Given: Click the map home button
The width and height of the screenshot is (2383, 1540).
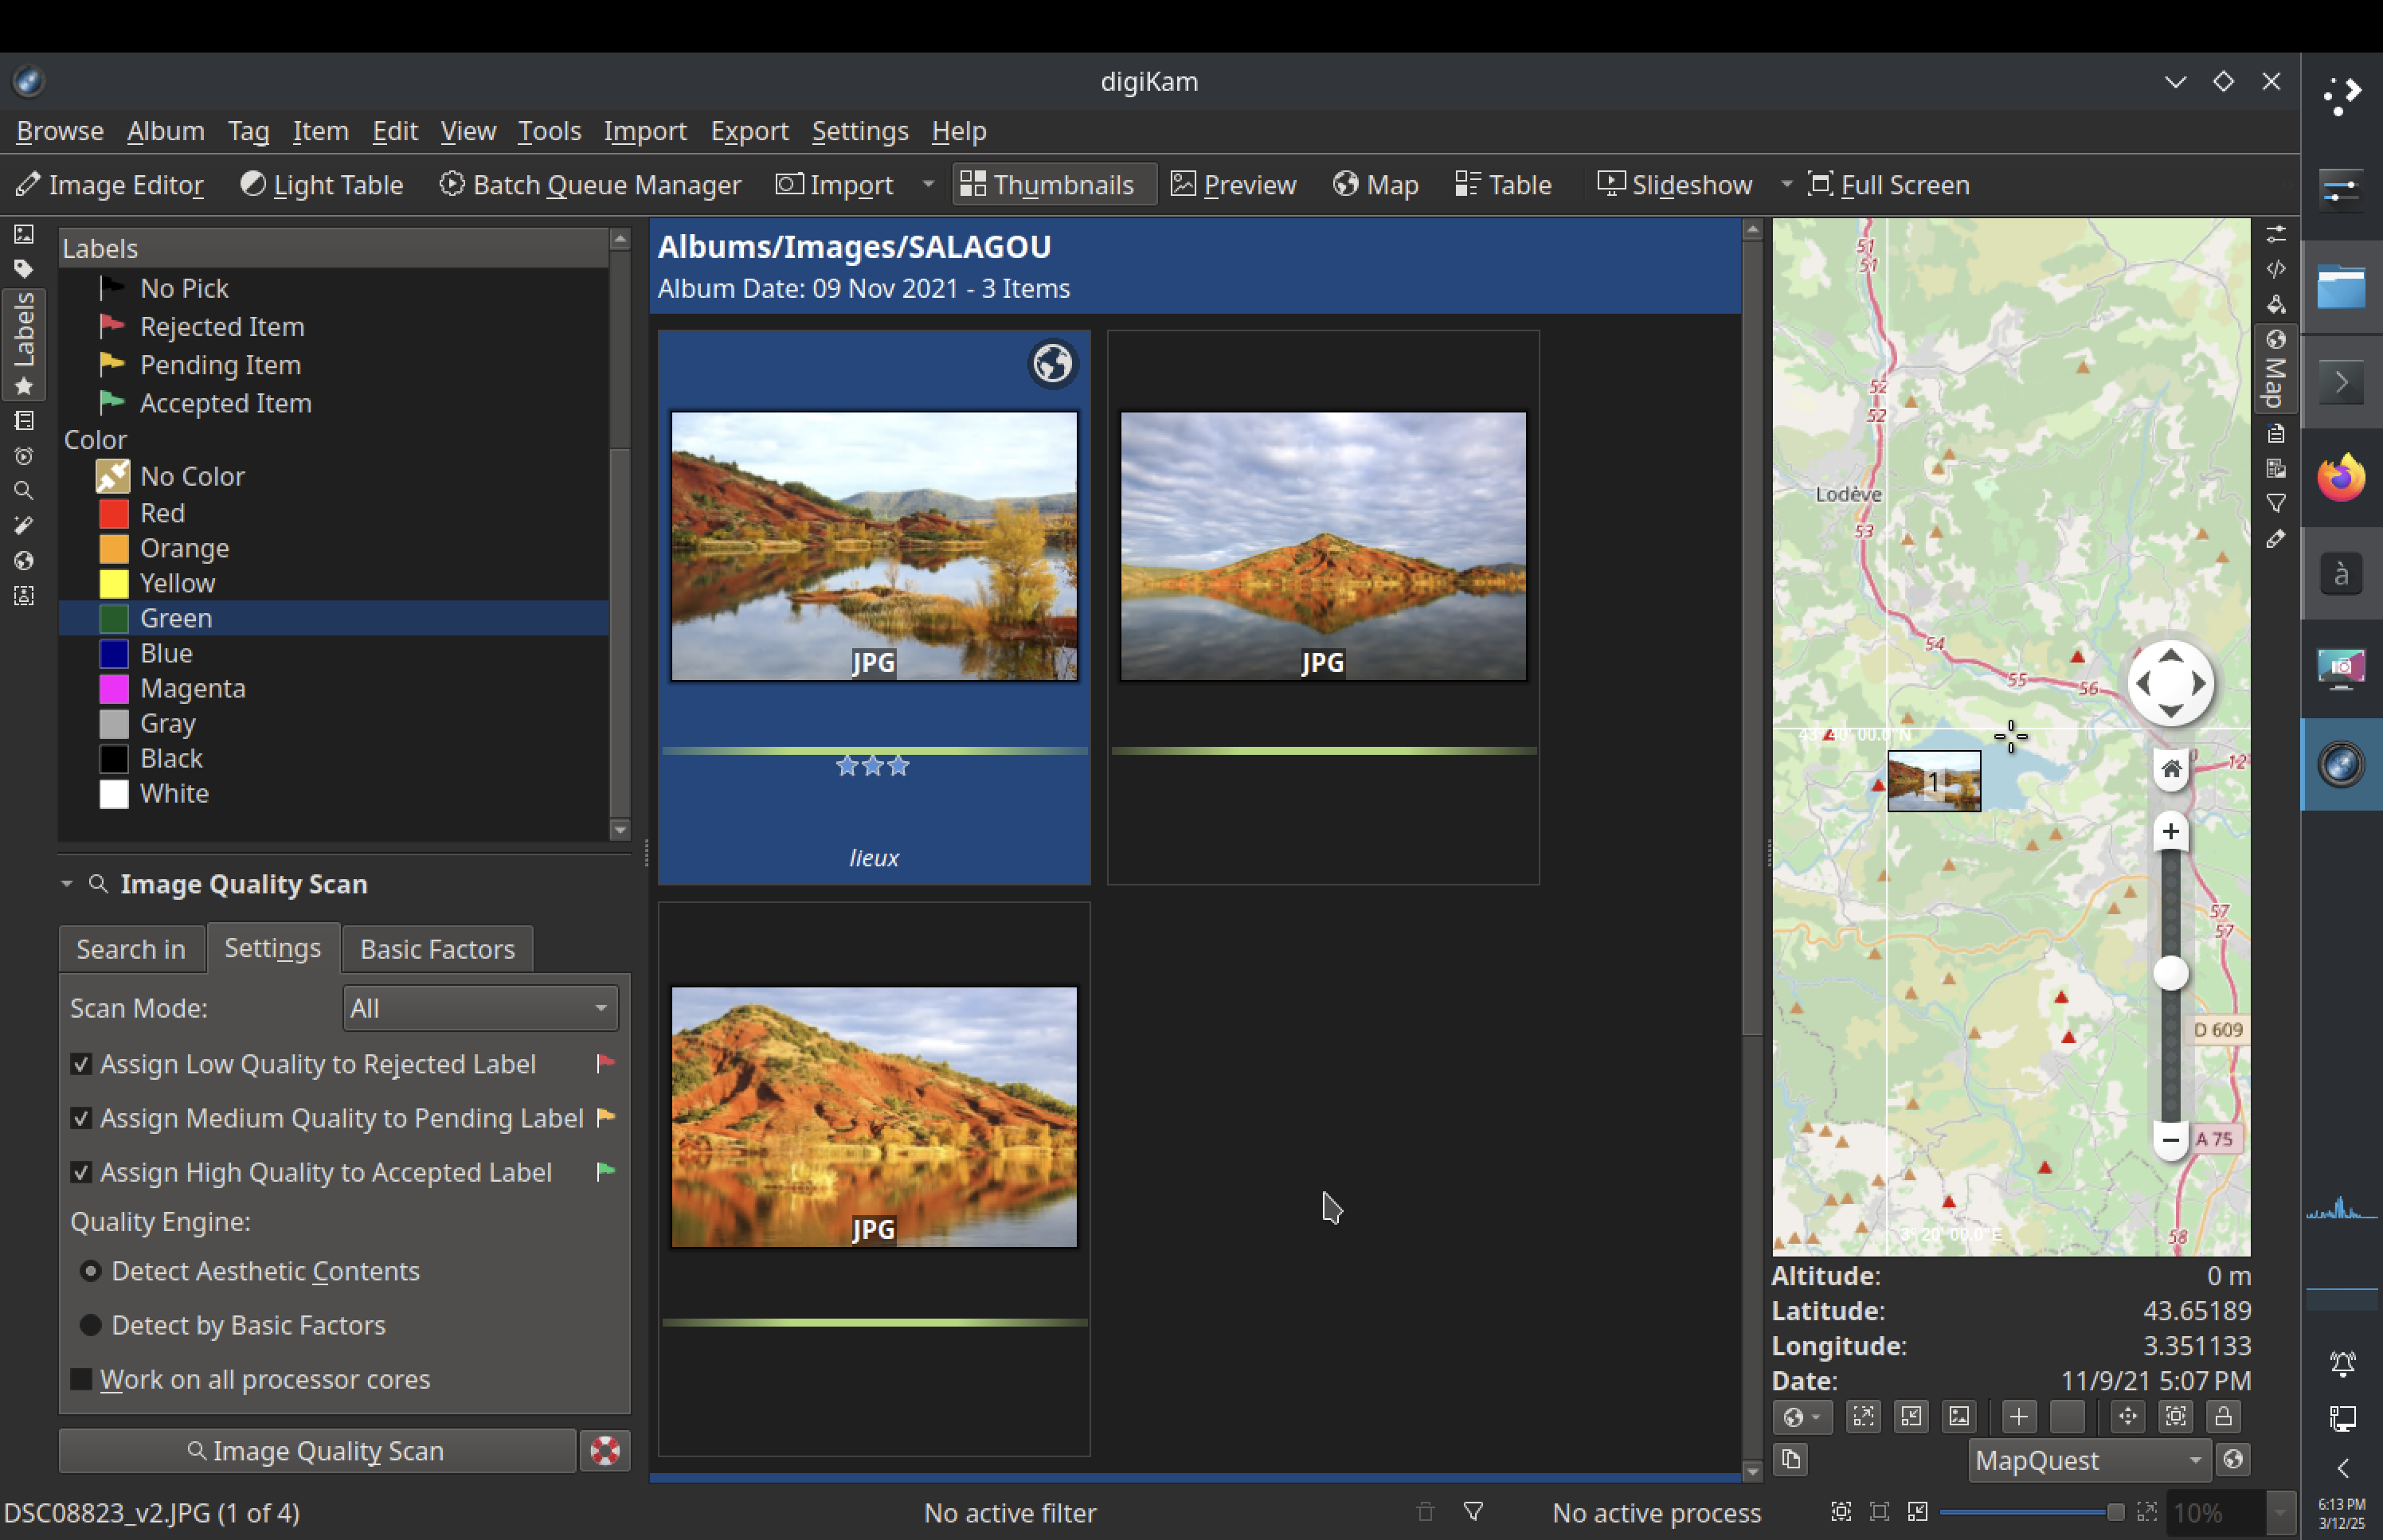Looking at the screenshot, I should pos(2170,769).
